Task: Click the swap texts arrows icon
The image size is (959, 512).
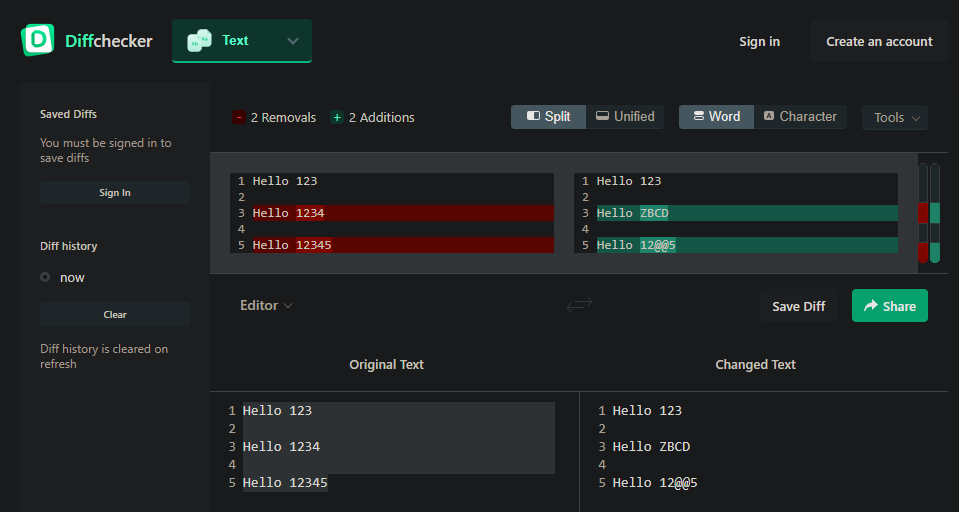Action: [x=579, y=305]
